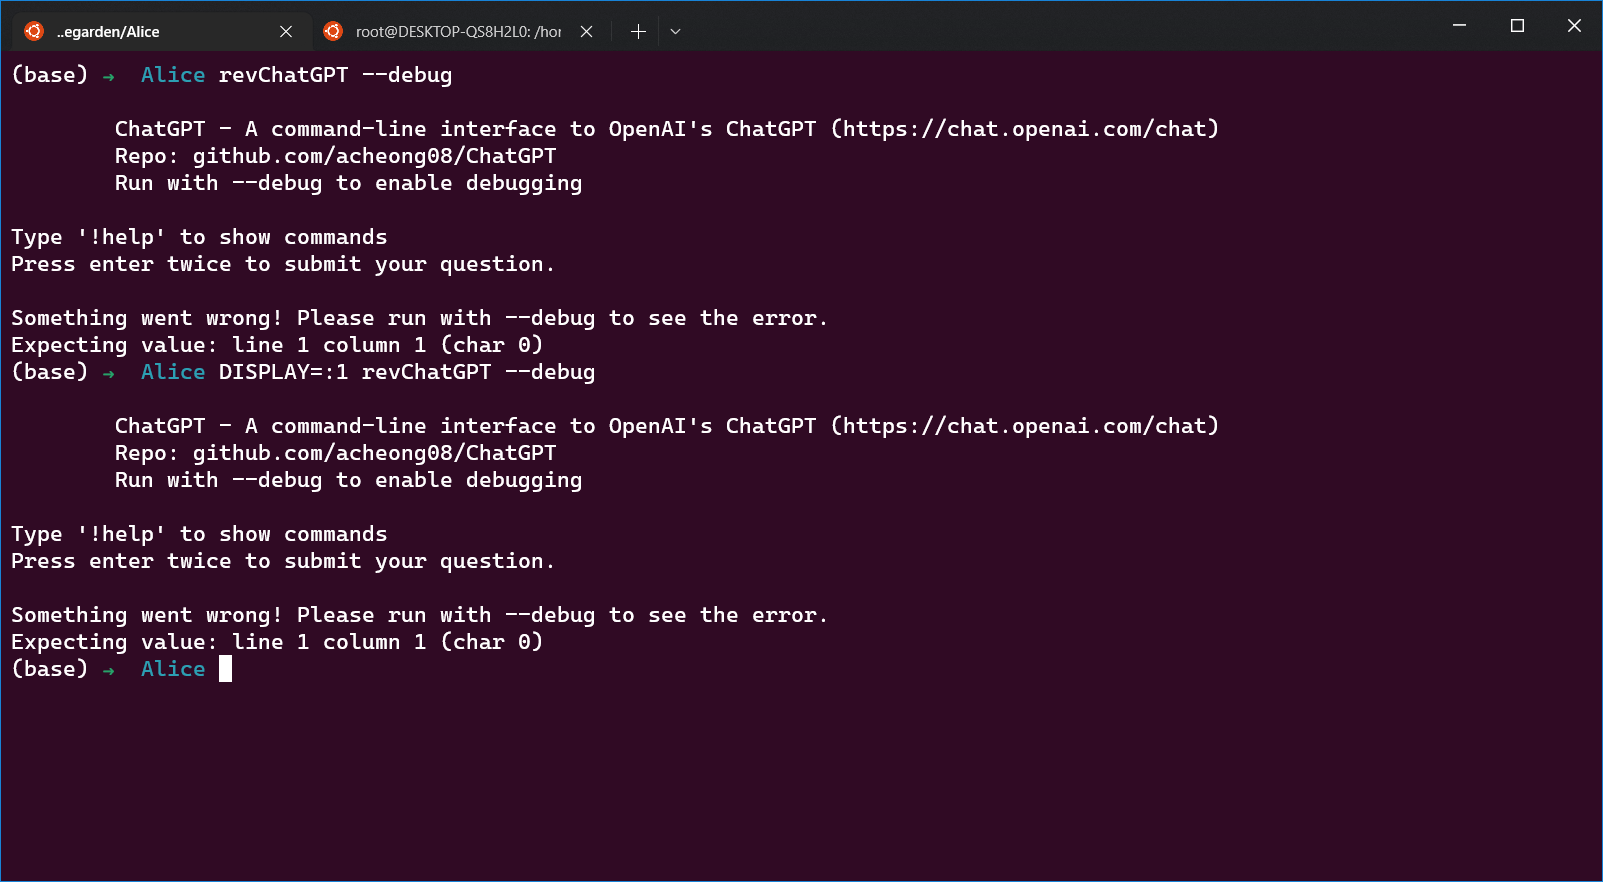Click the DISPLAY=:1 command text
Viewport: 1603px width, 882px height.
[287, 371]
